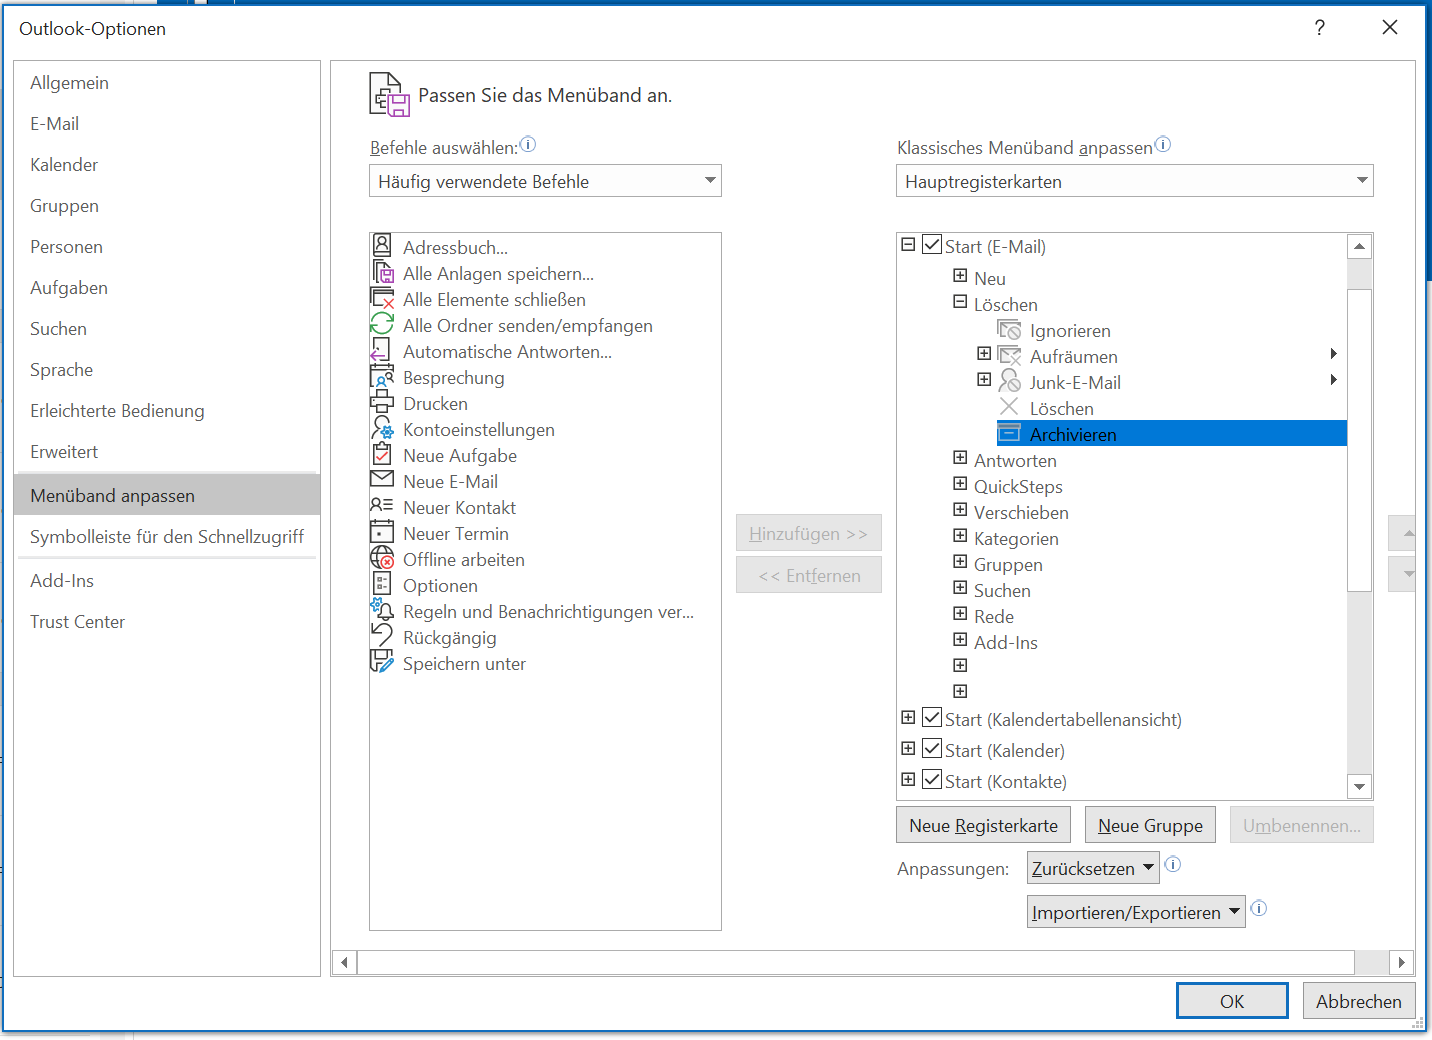Open the Importieren/Exportieren dropdown
Viewport: 1432px width, 1040px height.
pos(1136,912)
